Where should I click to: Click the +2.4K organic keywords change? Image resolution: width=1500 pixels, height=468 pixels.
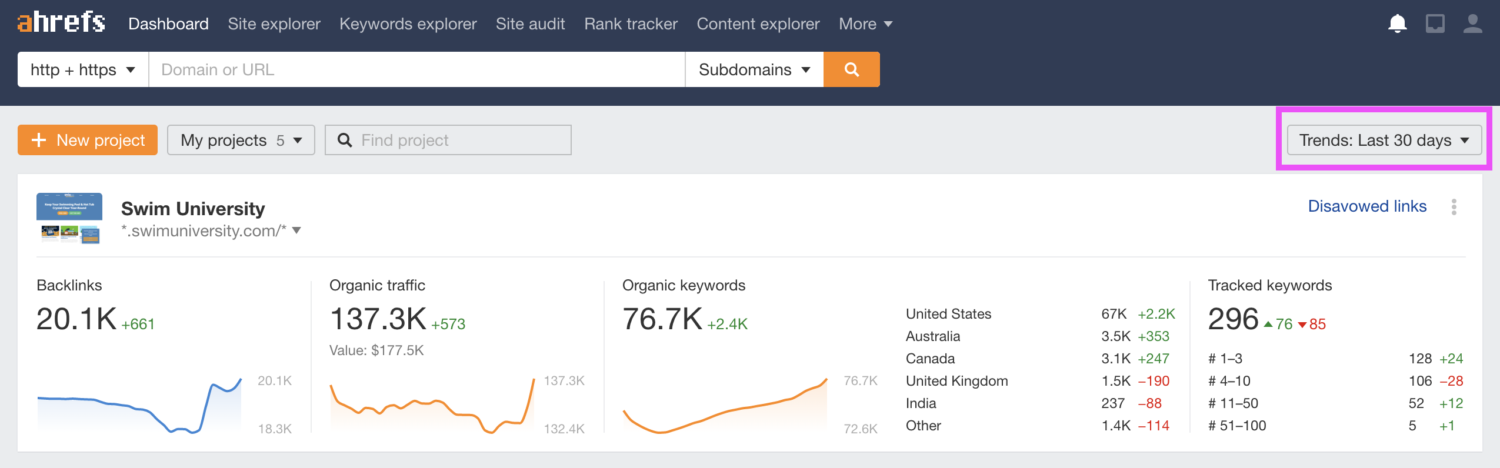click(727, 324)
